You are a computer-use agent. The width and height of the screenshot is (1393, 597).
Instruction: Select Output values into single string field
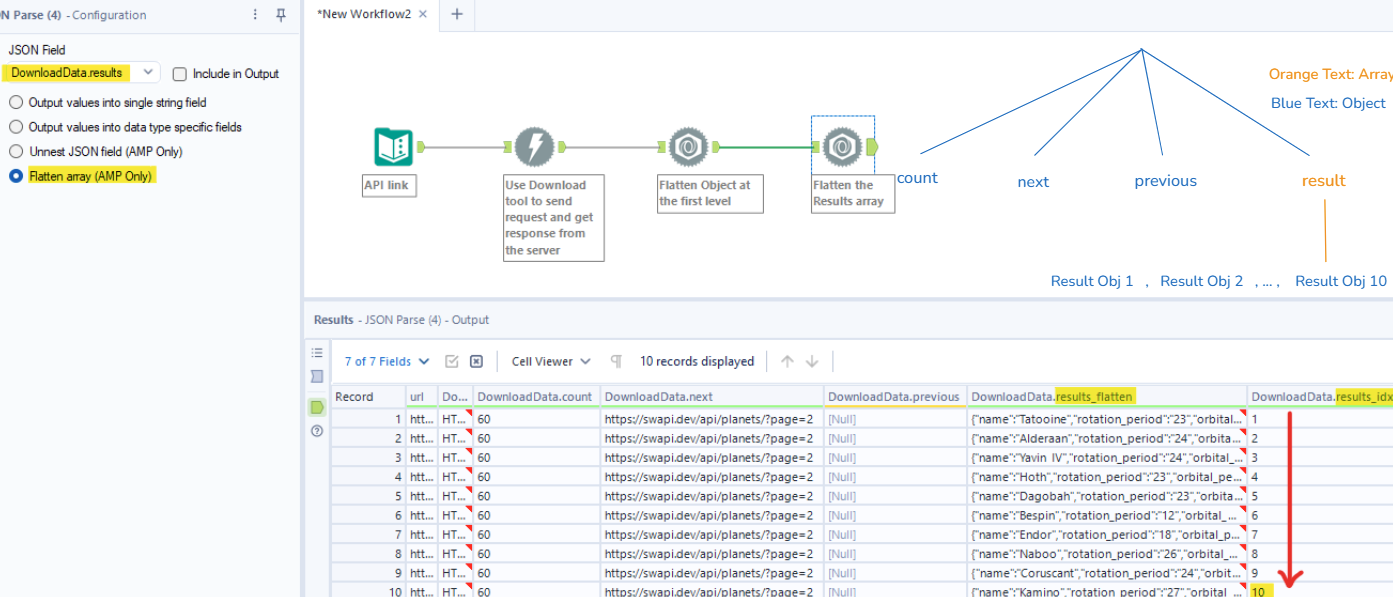(16, 102)
